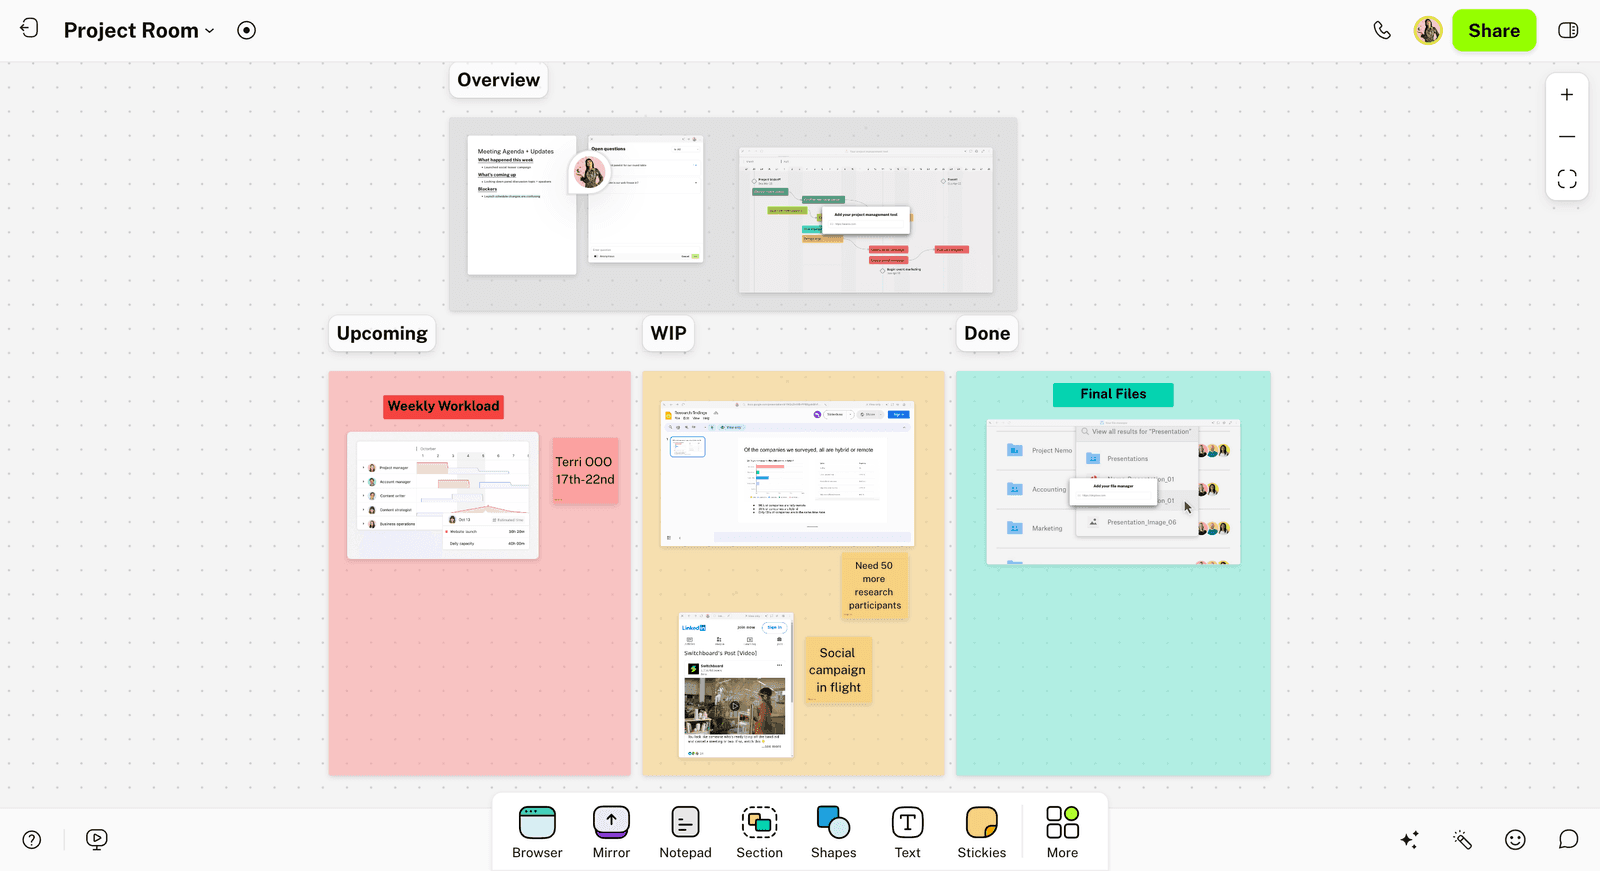Click the Weekly Workload red label
This screenshot has height=871, width=1600.
(443, 406)
